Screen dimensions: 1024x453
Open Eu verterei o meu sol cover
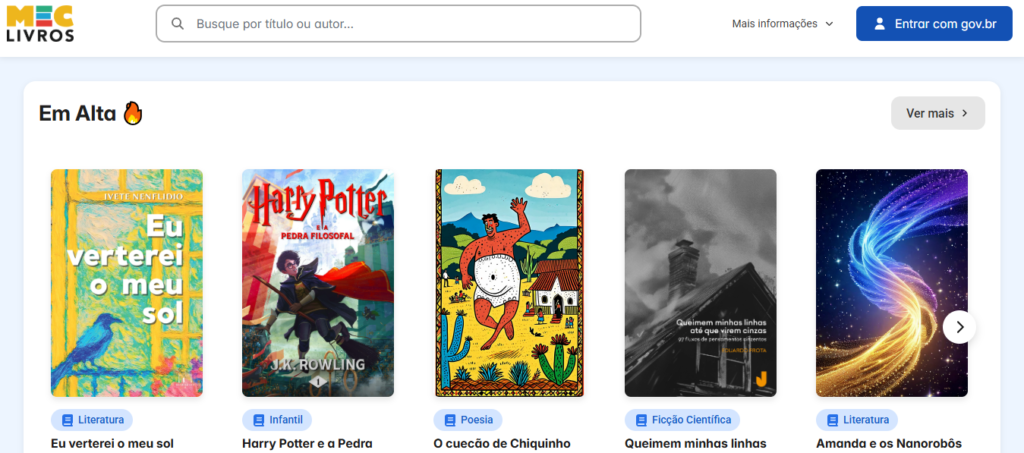(x=127, y=283)
